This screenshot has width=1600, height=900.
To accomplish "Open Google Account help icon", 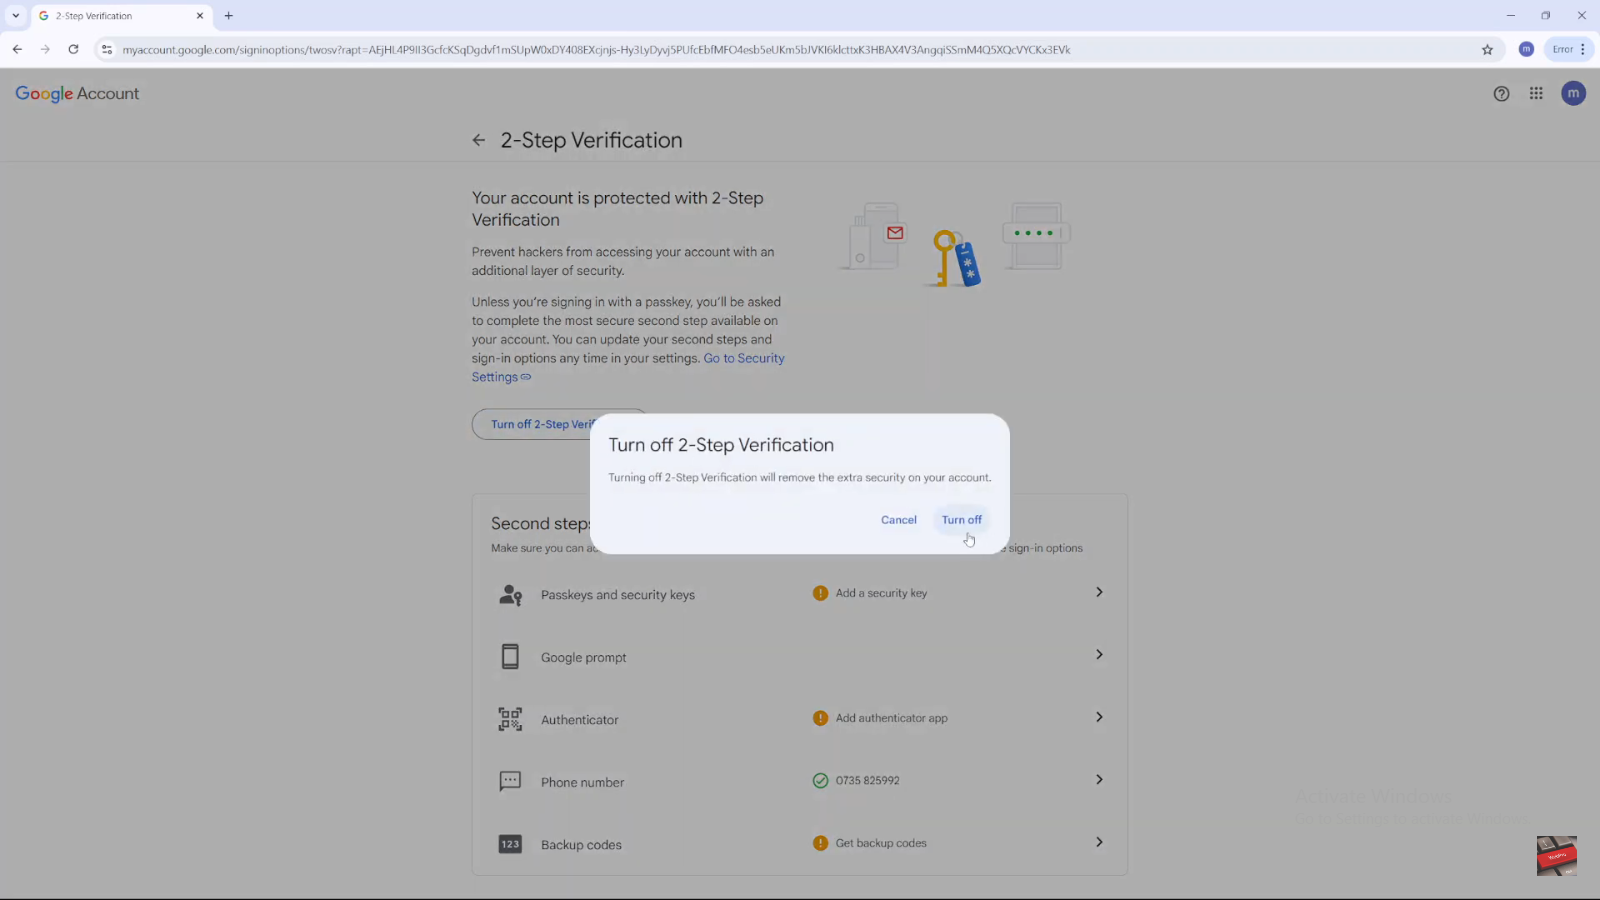I will click(1501, 94).
